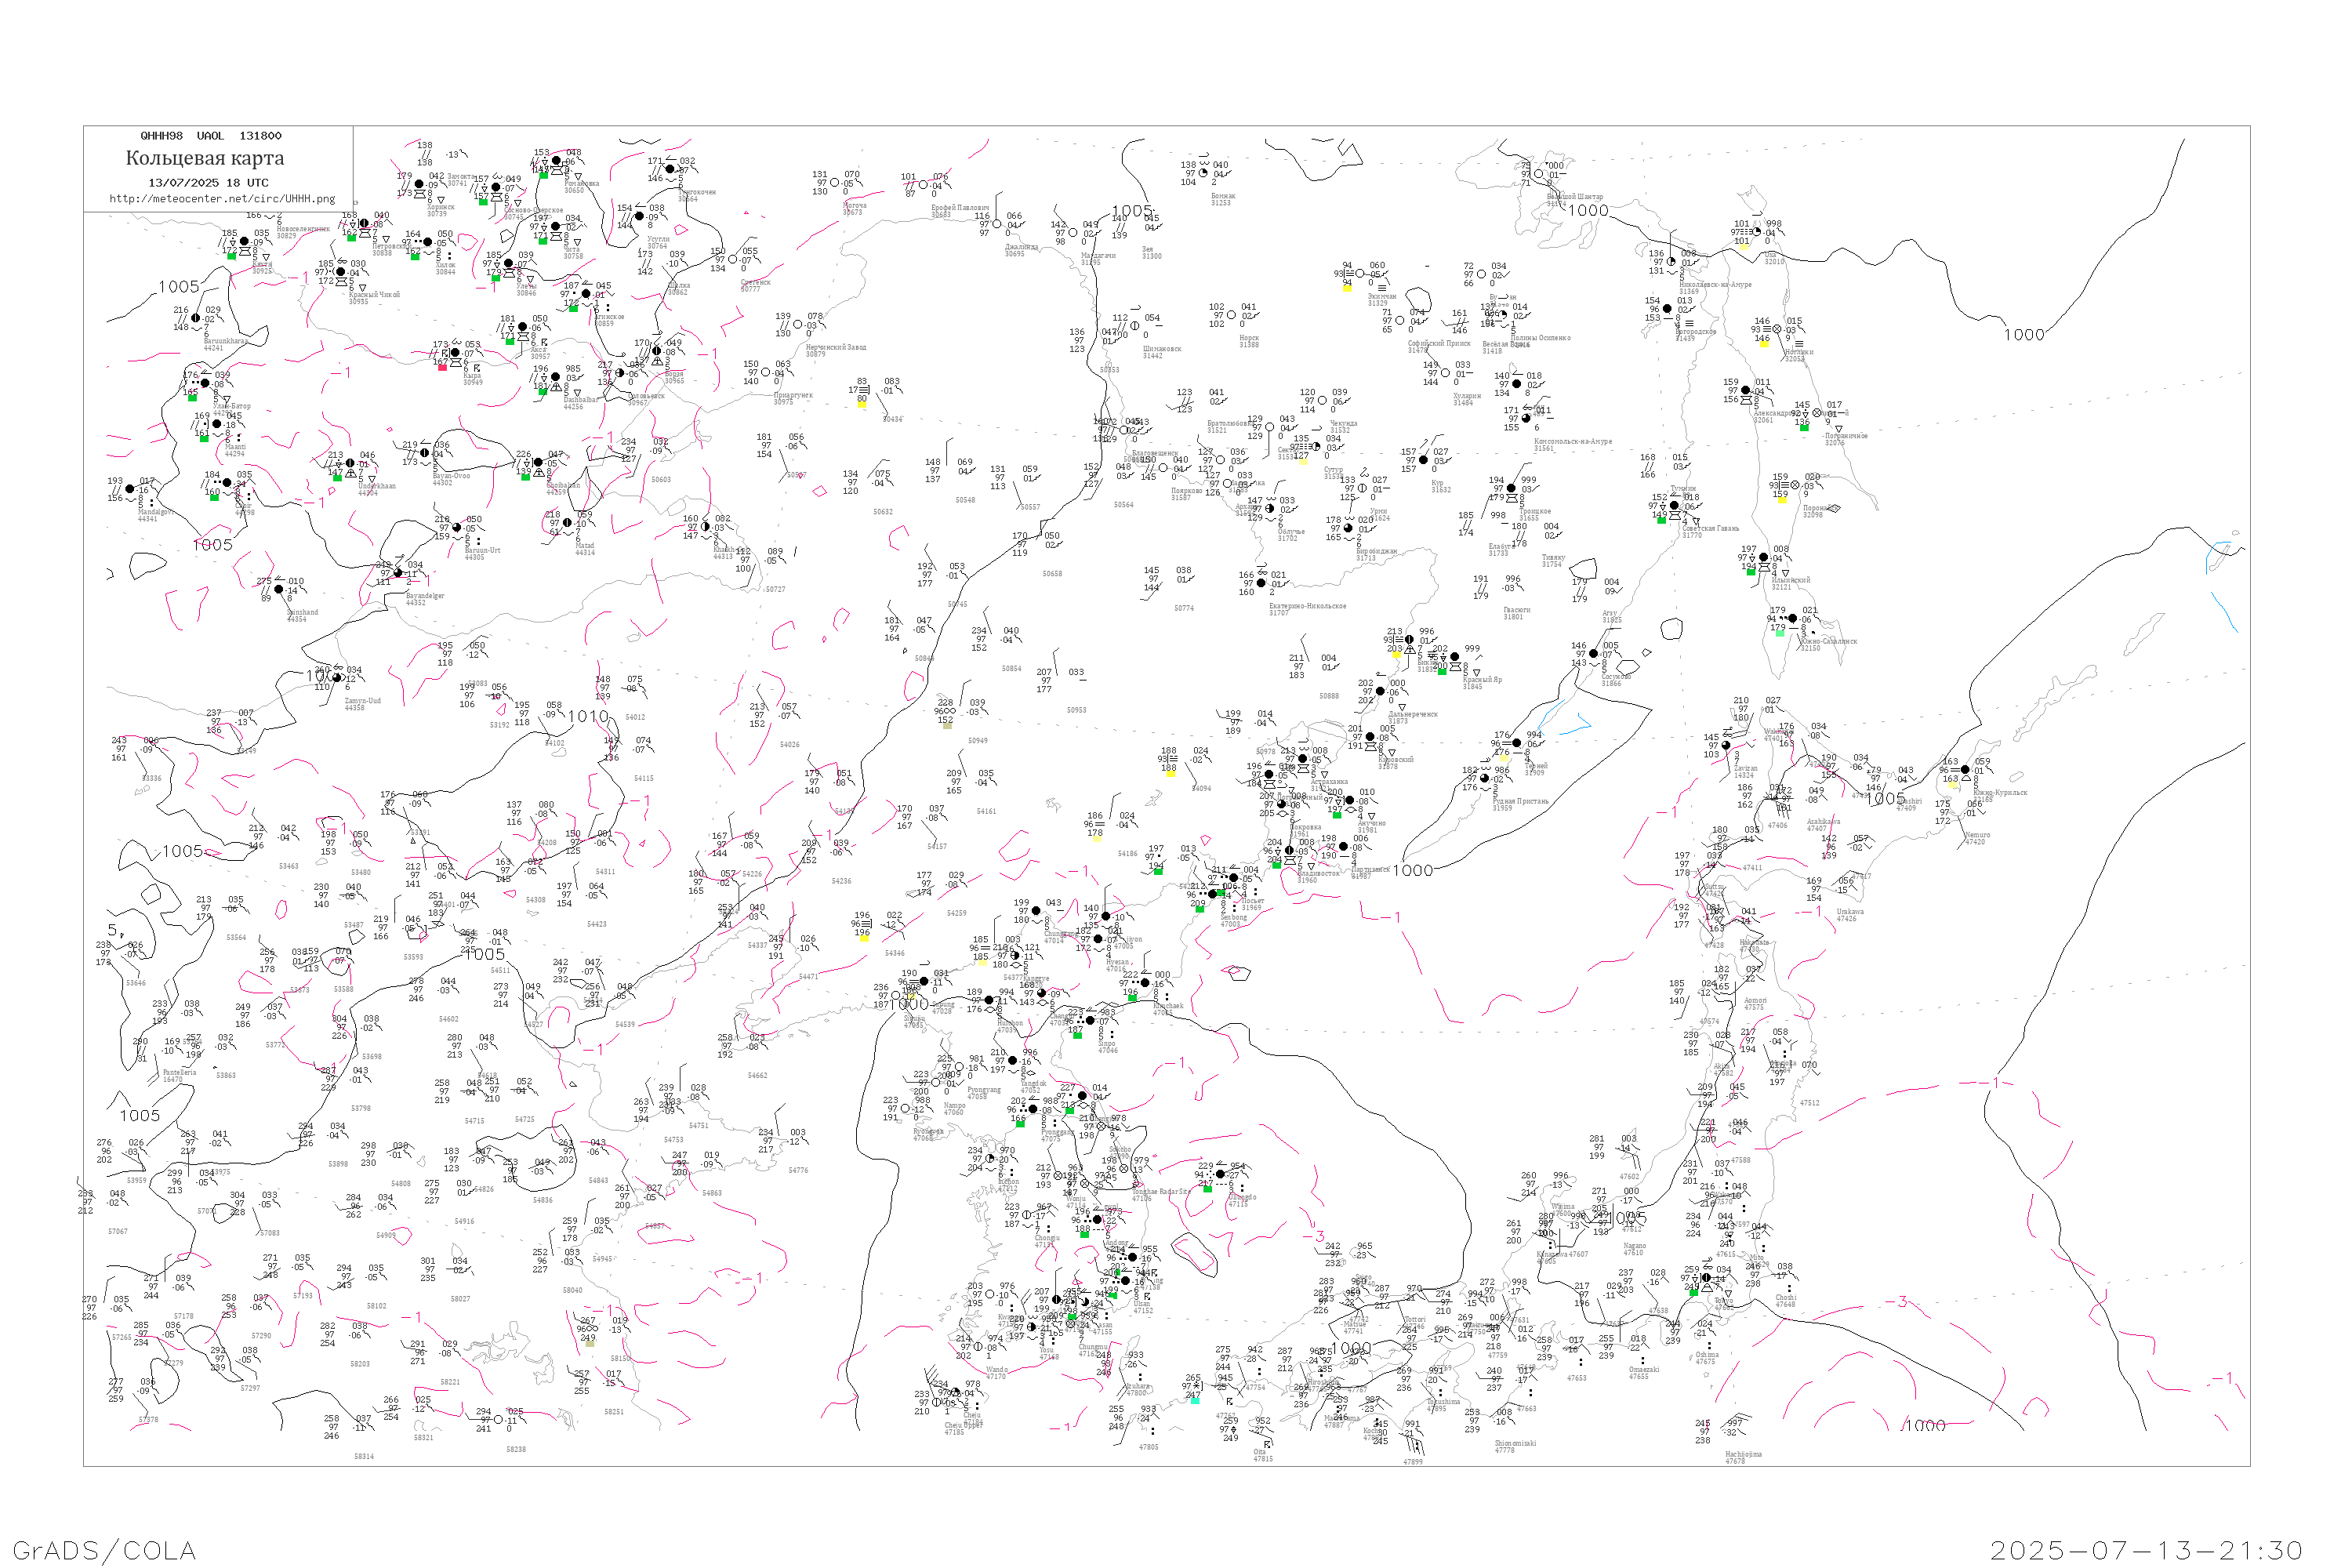Click the QHHH98 UAOL 131800 header code
This screenshot has height=1568, width=2352.
click(211, 136)
